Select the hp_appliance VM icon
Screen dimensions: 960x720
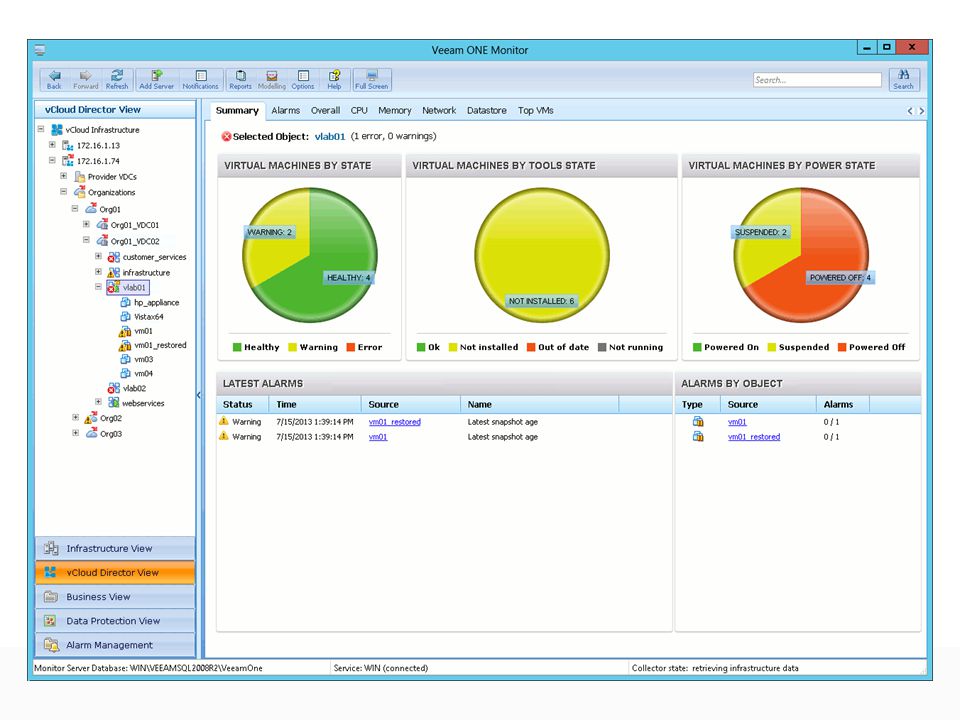point(126,302)
